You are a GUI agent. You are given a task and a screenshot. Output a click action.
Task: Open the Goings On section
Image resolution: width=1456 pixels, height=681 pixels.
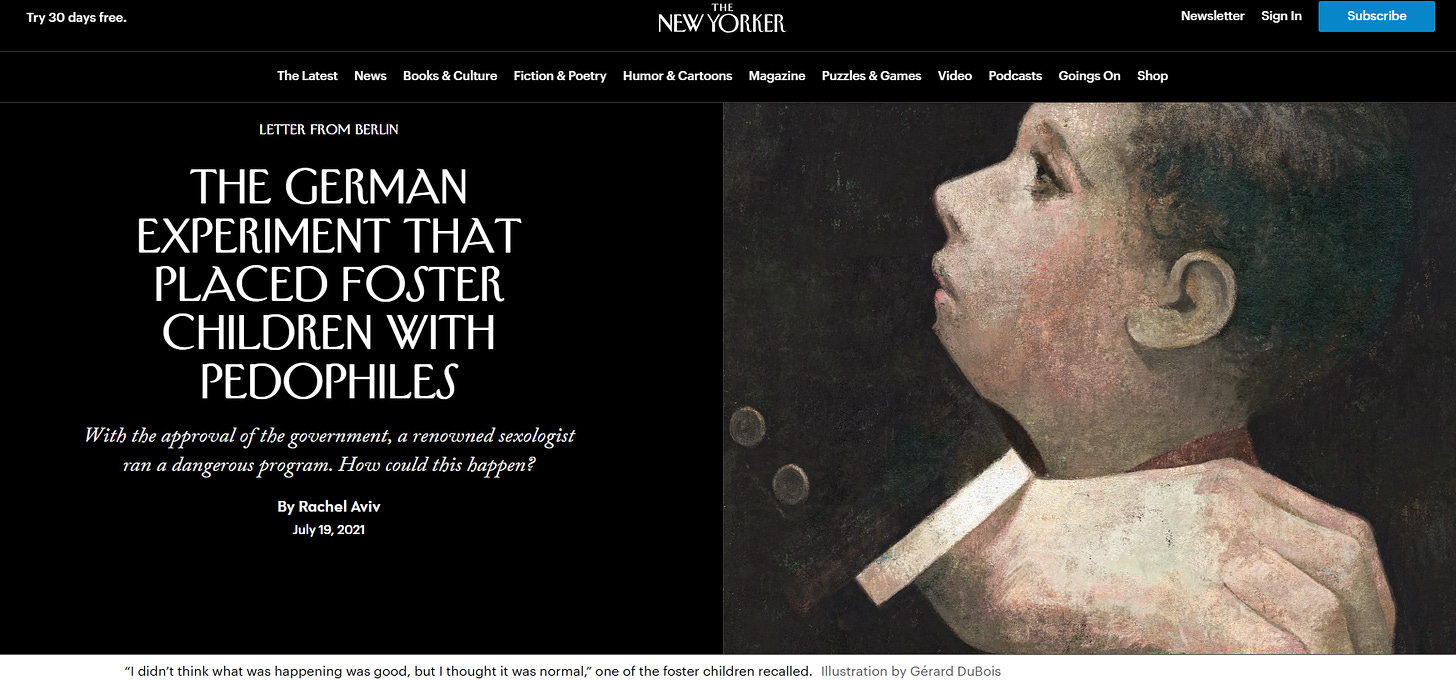(1089, 76)
